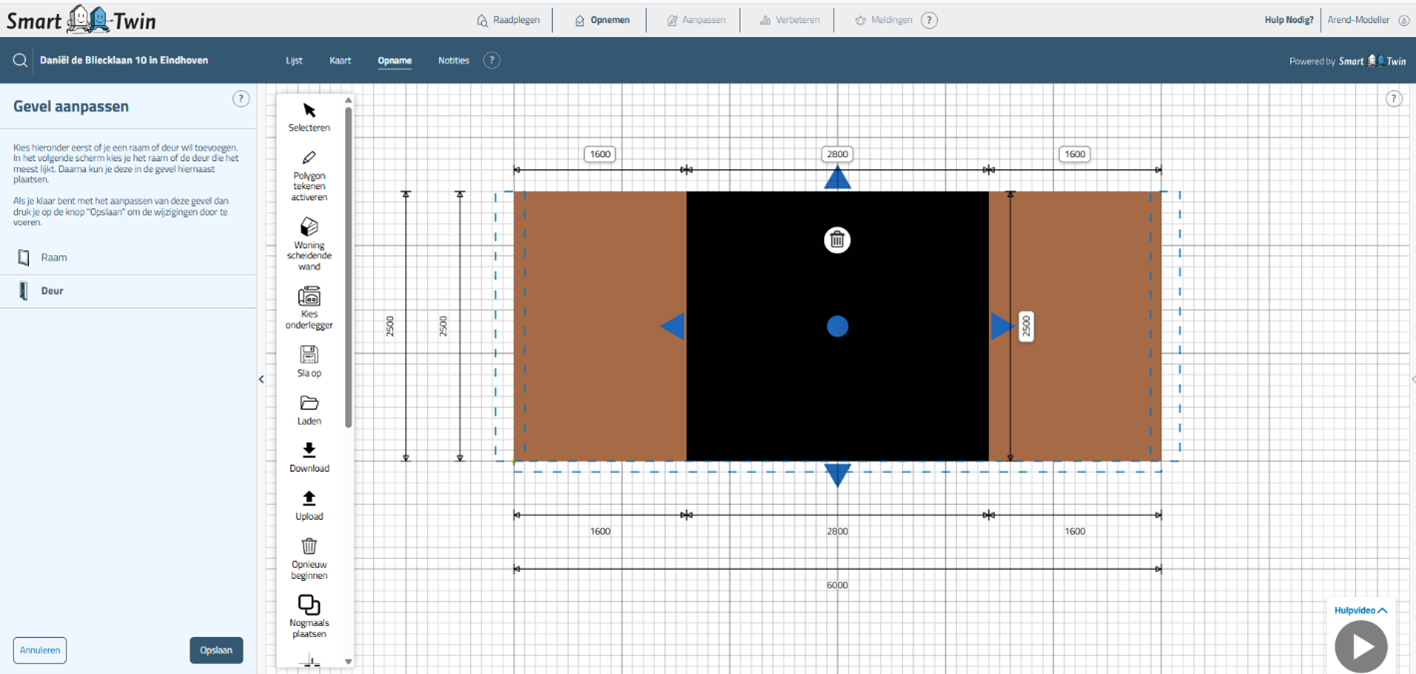Play the Hulpvideo help video
Viewport: 1416px width, 674px height.
[1361, 647]
